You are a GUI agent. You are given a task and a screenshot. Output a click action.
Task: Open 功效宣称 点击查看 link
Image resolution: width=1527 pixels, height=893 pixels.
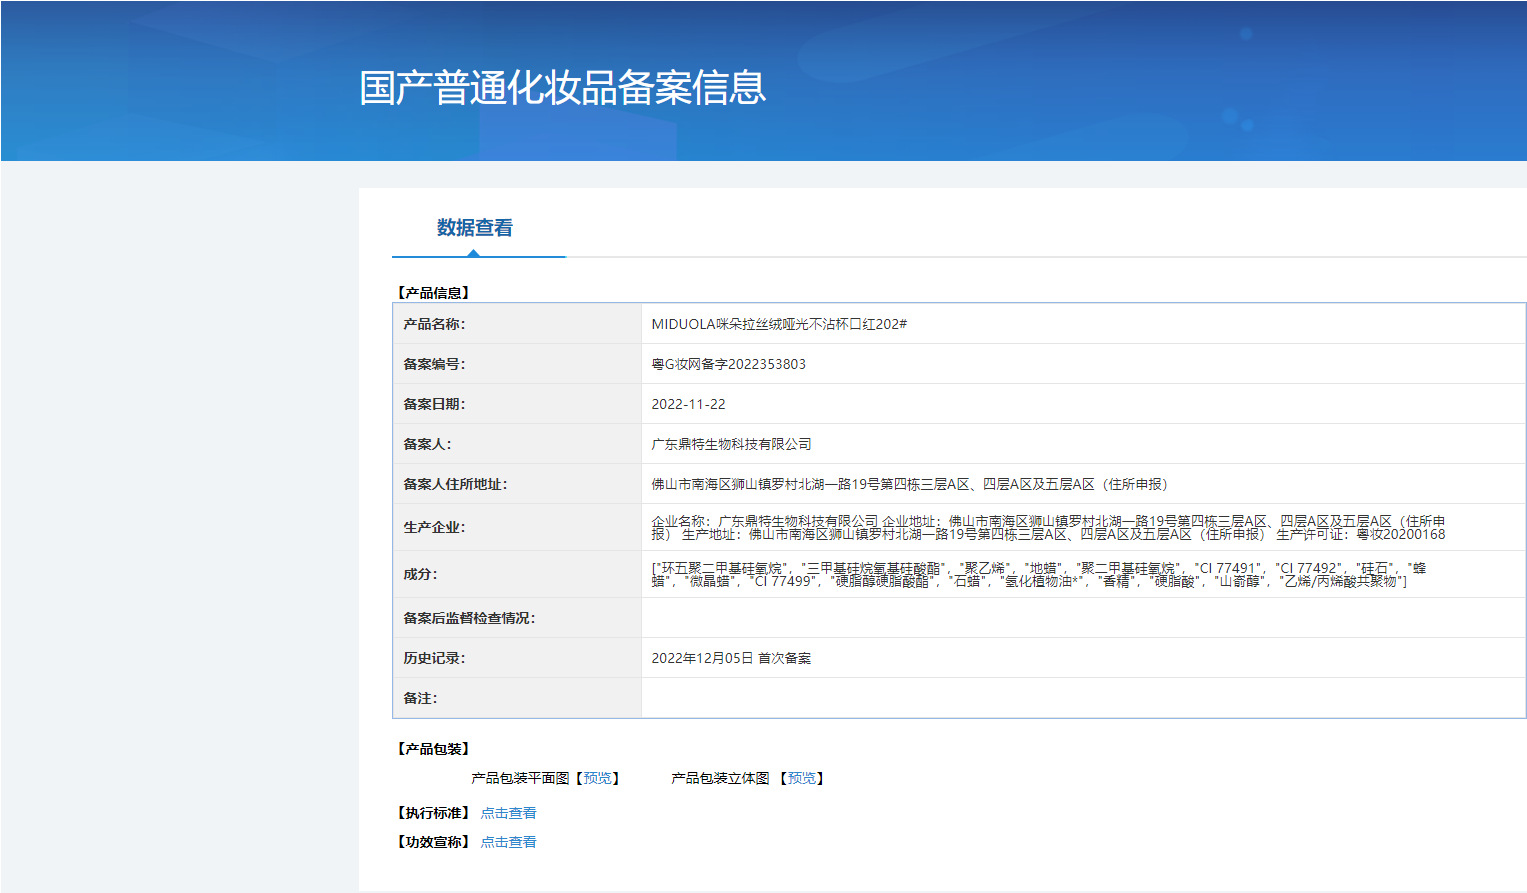tap(508, 842)
